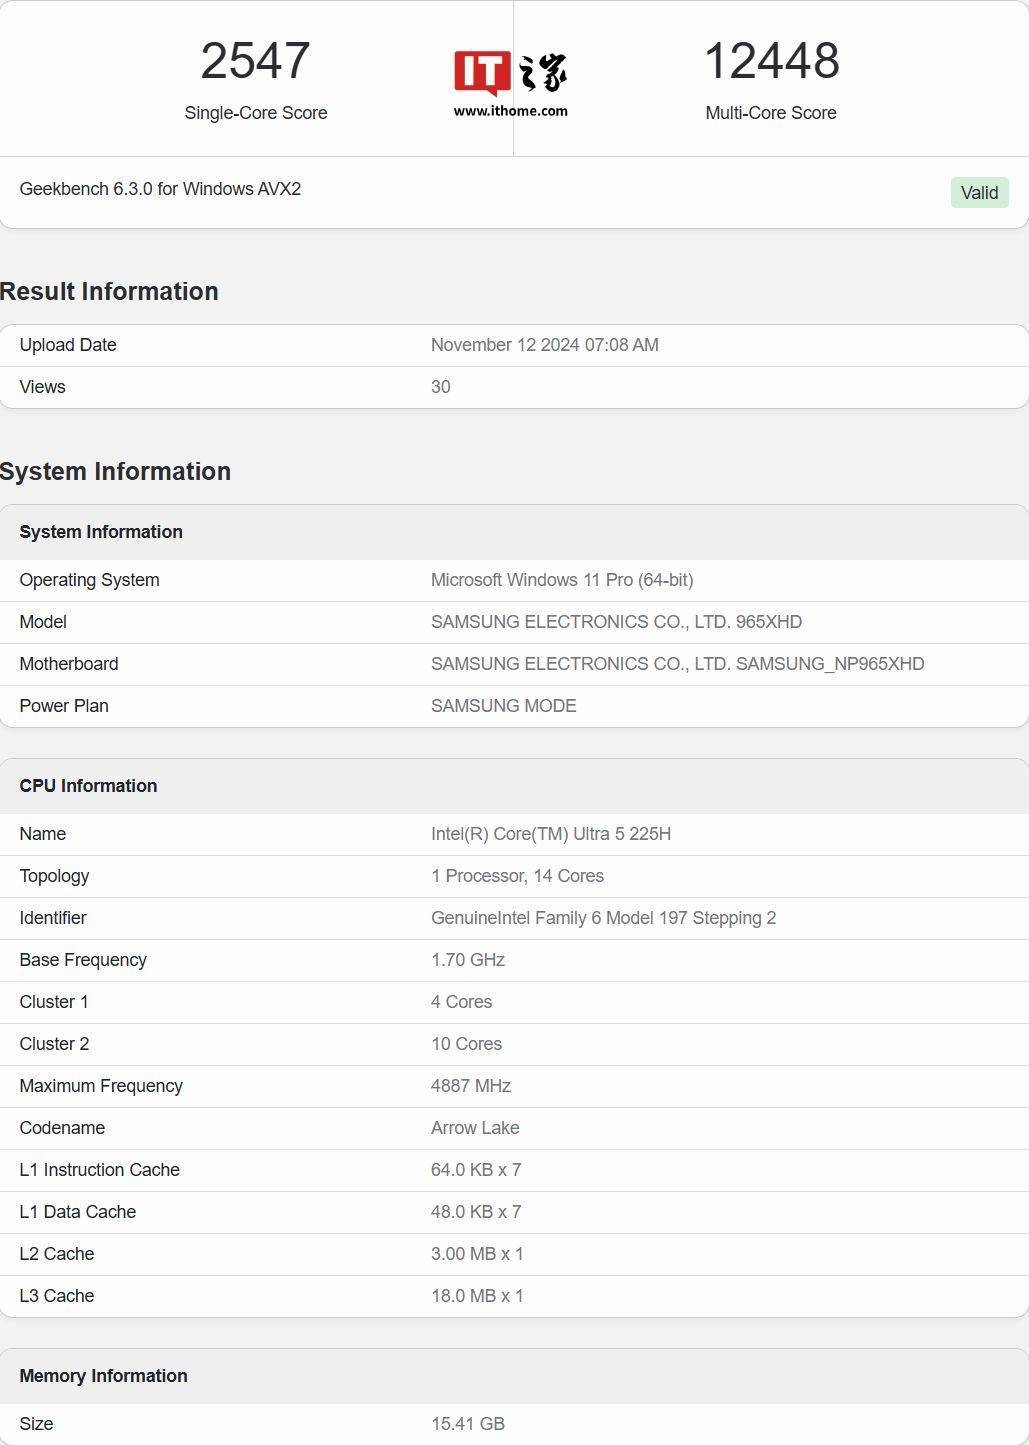Click the Single-Core Score label
Screen dimensions: 1029x1445
coord(256,113)
